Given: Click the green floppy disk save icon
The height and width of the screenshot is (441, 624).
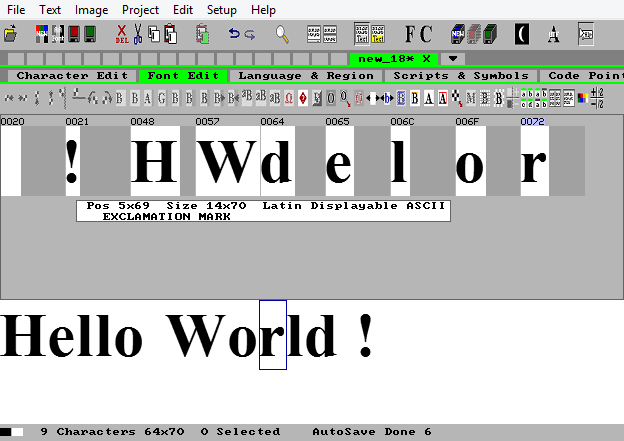Looking at the screenshot, I should (90, 33).
